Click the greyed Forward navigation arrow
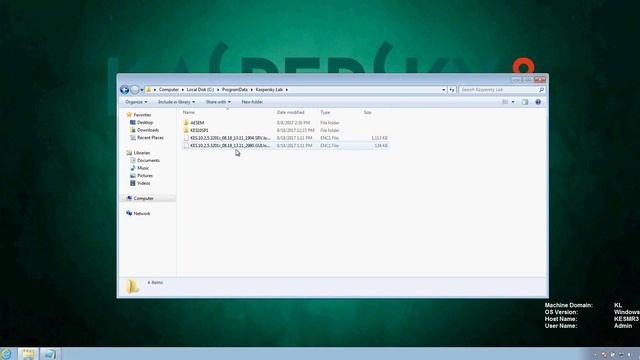 click(x=134, y=90)
